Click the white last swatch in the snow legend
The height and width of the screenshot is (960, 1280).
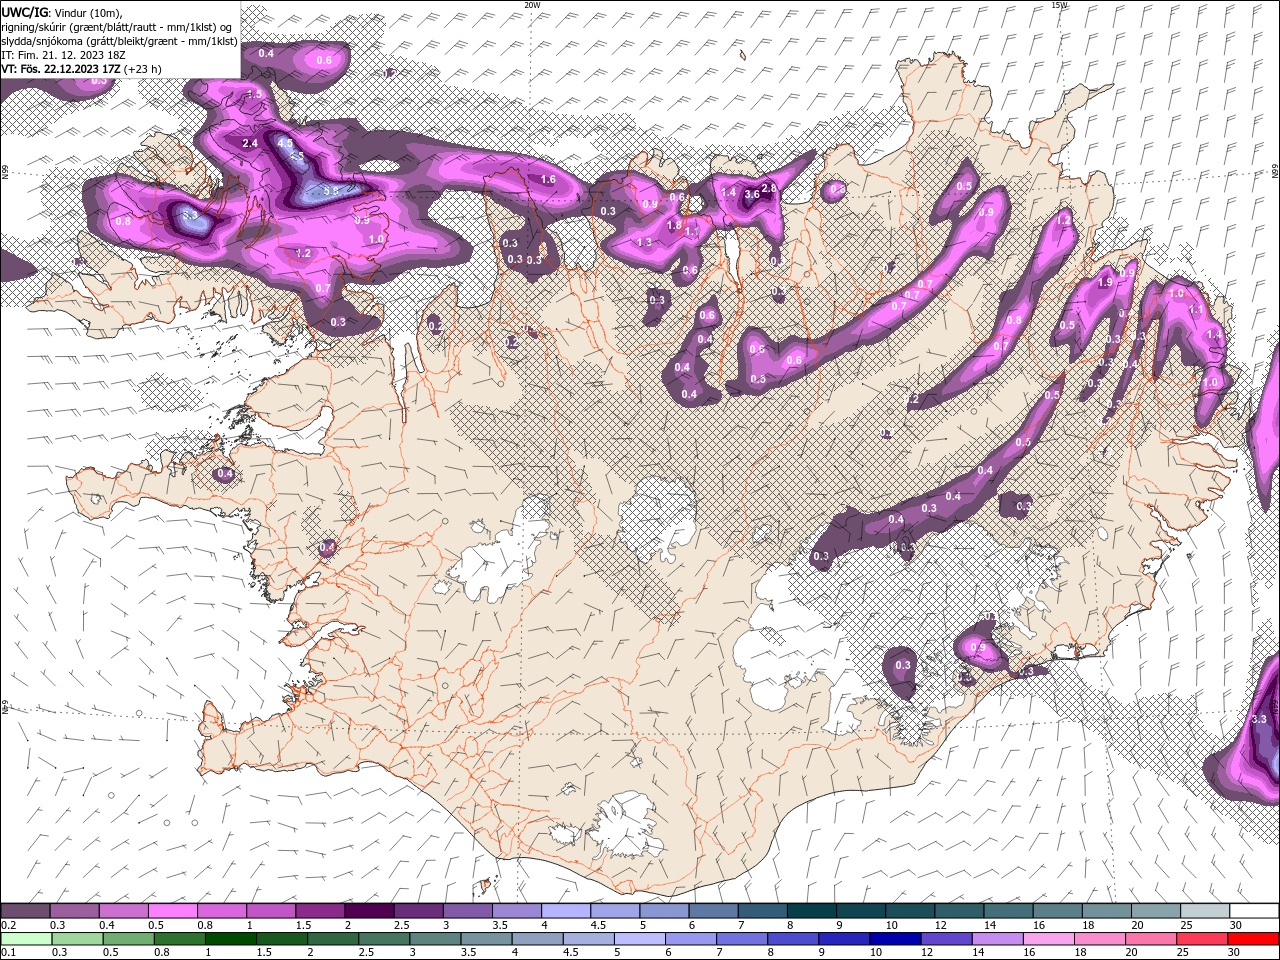[x=1254, y=911]
